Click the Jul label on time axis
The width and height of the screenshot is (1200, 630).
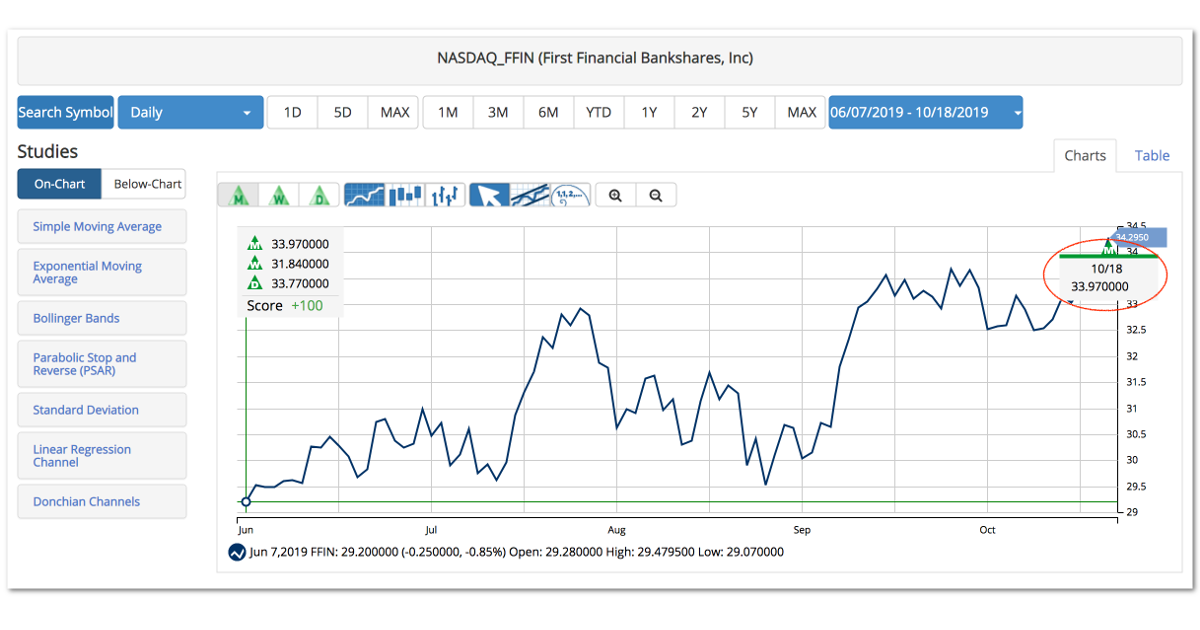click(431, 530)
